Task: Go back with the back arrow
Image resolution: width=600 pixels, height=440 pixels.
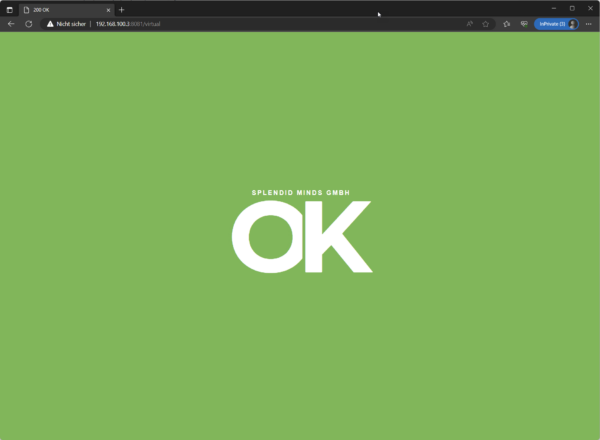Action: (11, 24)
